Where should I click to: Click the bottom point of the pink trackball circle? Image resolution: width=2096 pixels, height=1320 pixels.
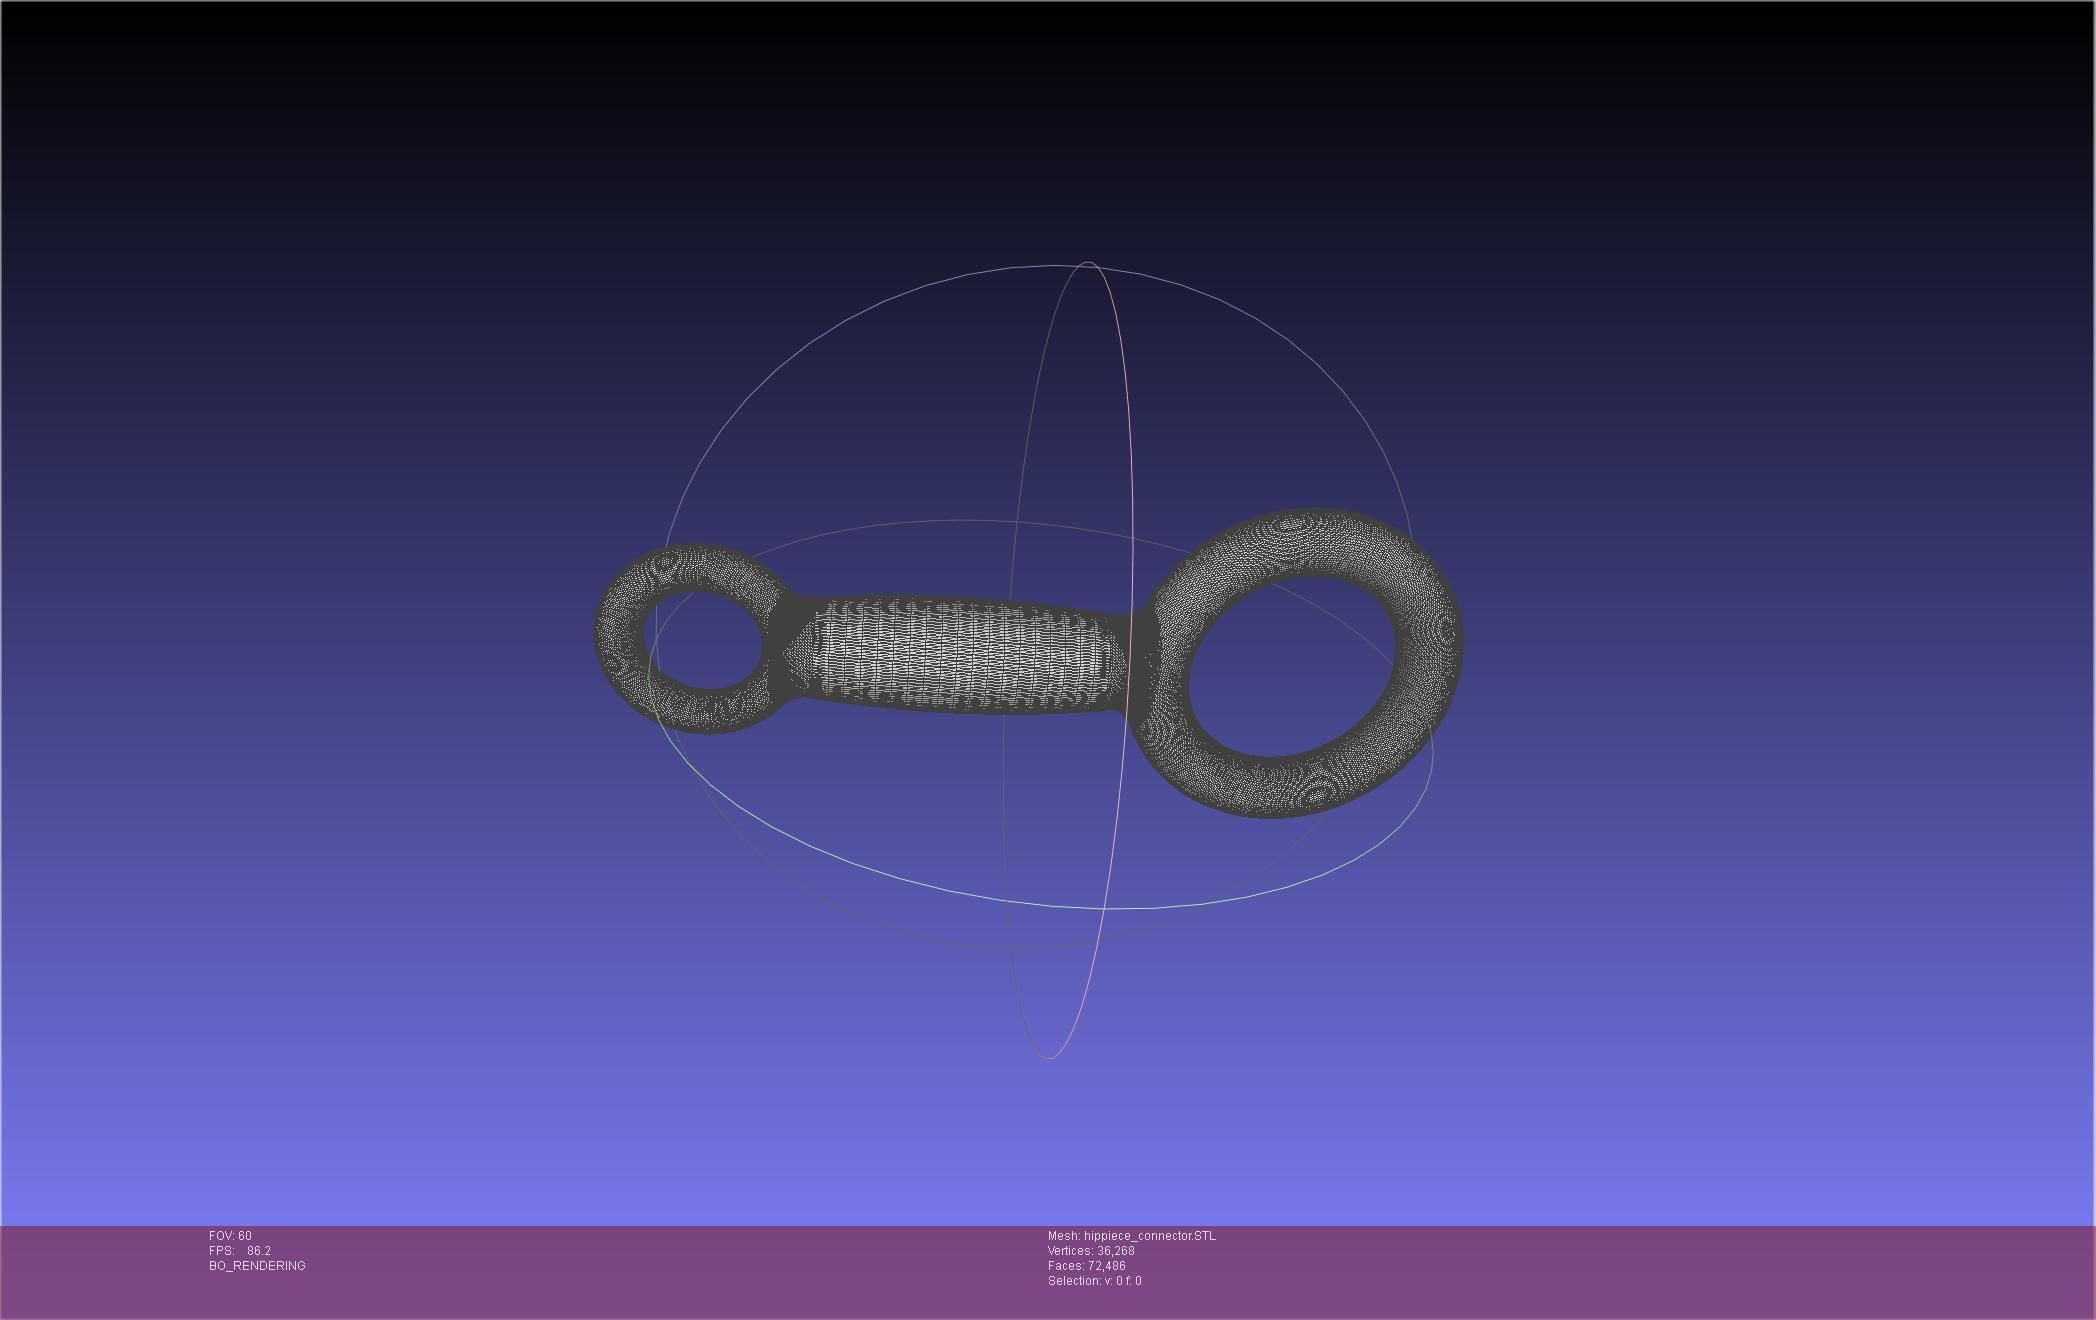click(1048, 1057)
